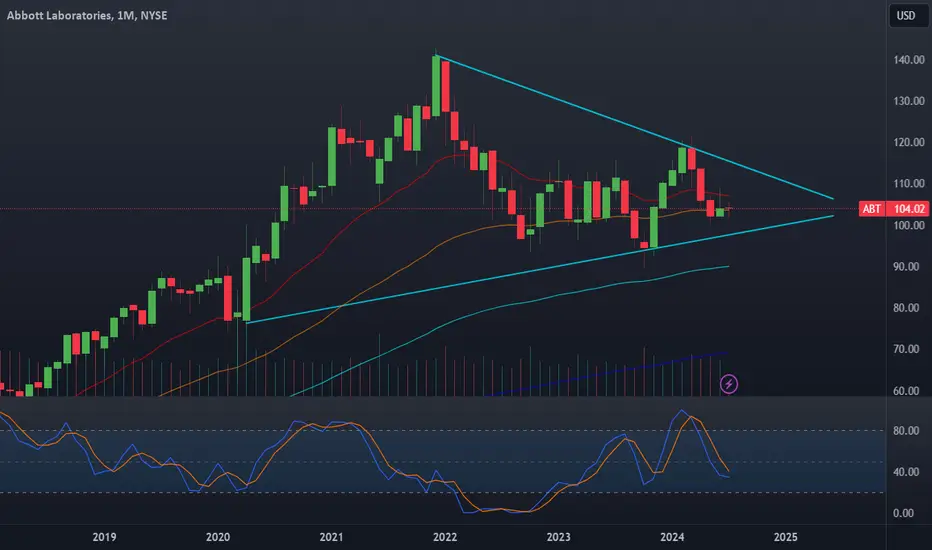
Task: Click the 2021 time axis label
Action: pyautogui.click(x=331, y=537)
